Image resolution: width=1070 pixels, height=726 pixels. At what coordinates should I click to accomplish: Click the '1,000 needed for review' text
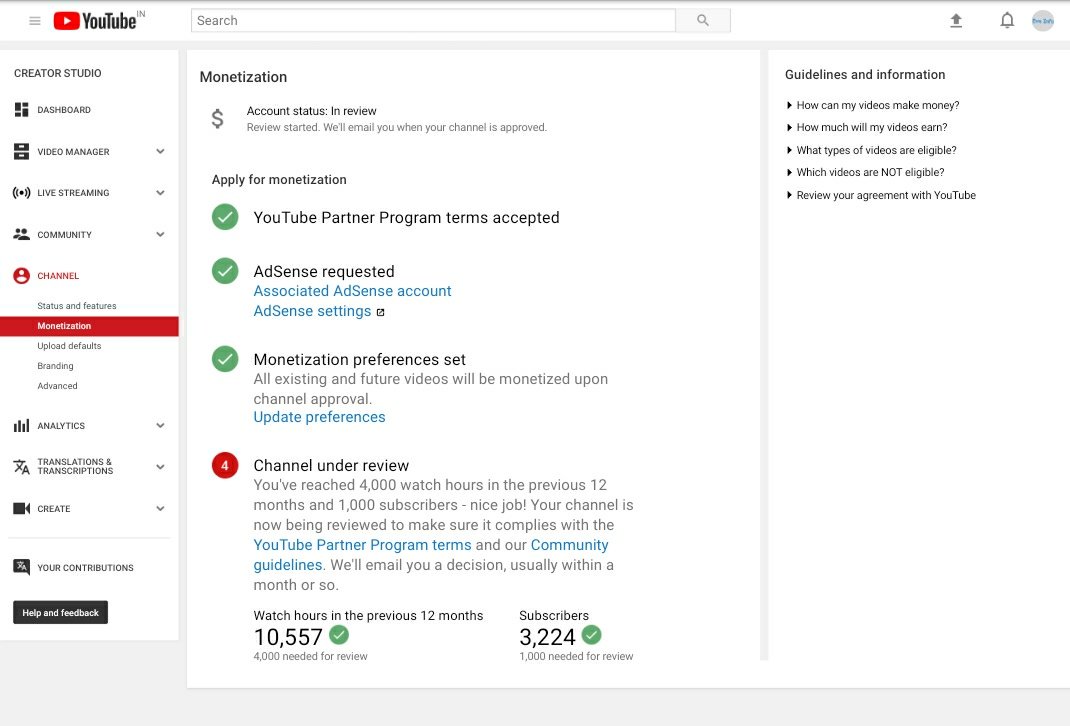click(x=576, y=656)
